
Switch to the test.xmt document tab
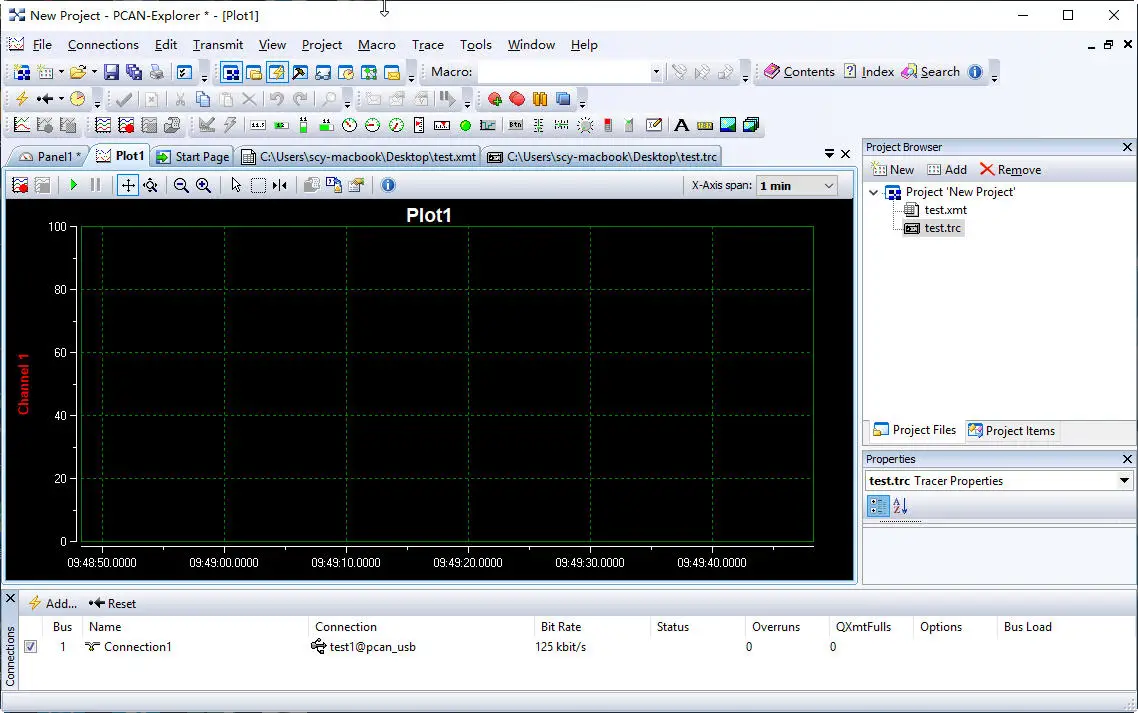[x=359, y=156]
